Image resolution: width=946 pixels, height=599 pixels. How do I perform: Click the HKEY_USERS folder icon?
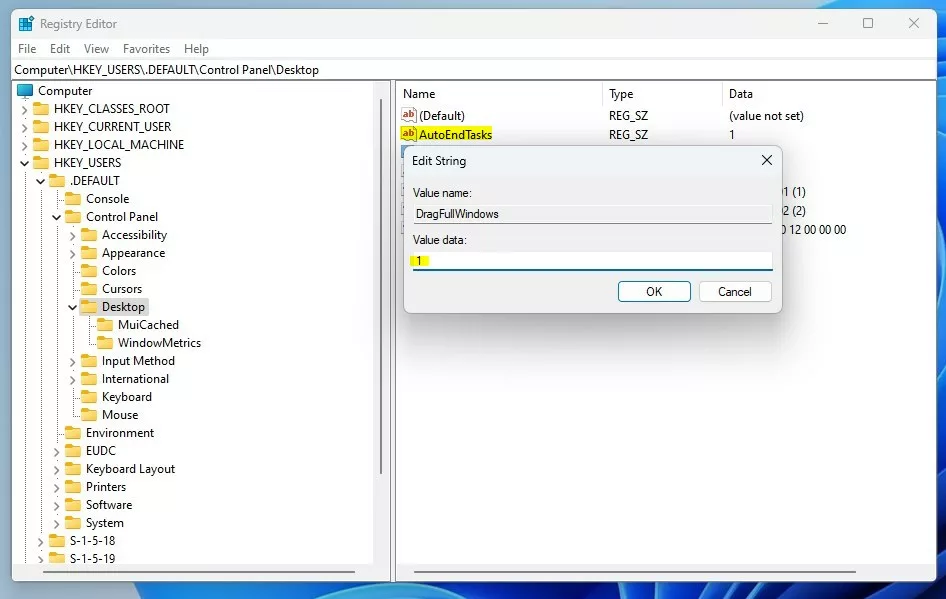tap(41, 163)
